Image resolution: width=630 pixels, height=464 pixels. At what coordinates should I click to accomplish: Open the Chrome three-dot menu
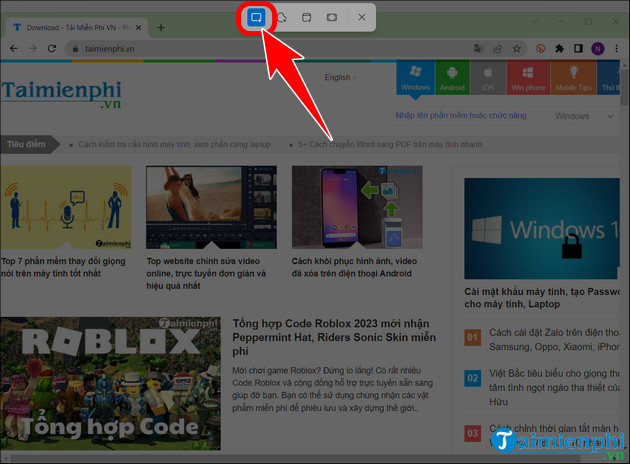coord(616,49)
